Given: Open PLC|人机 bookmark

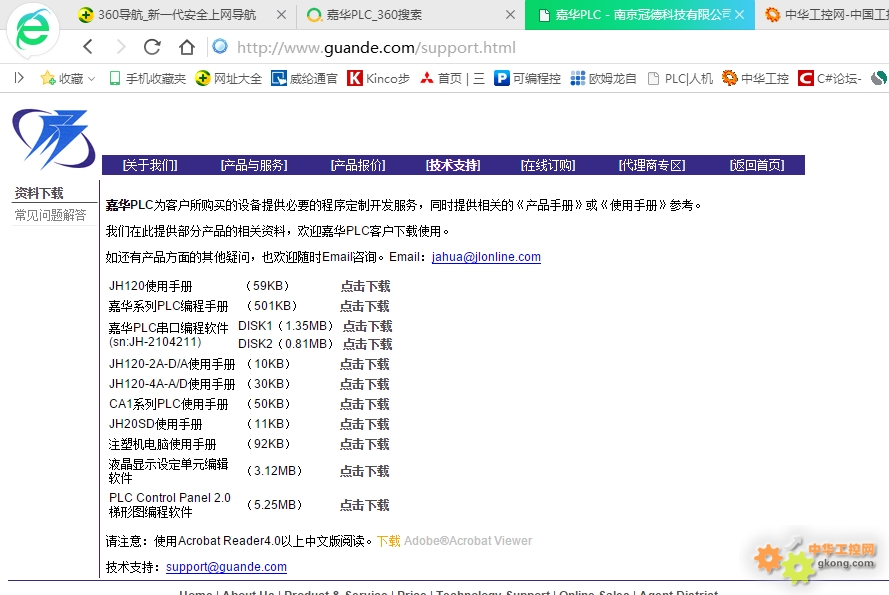Looking at the screenshot, I should (x=680, y=78).
